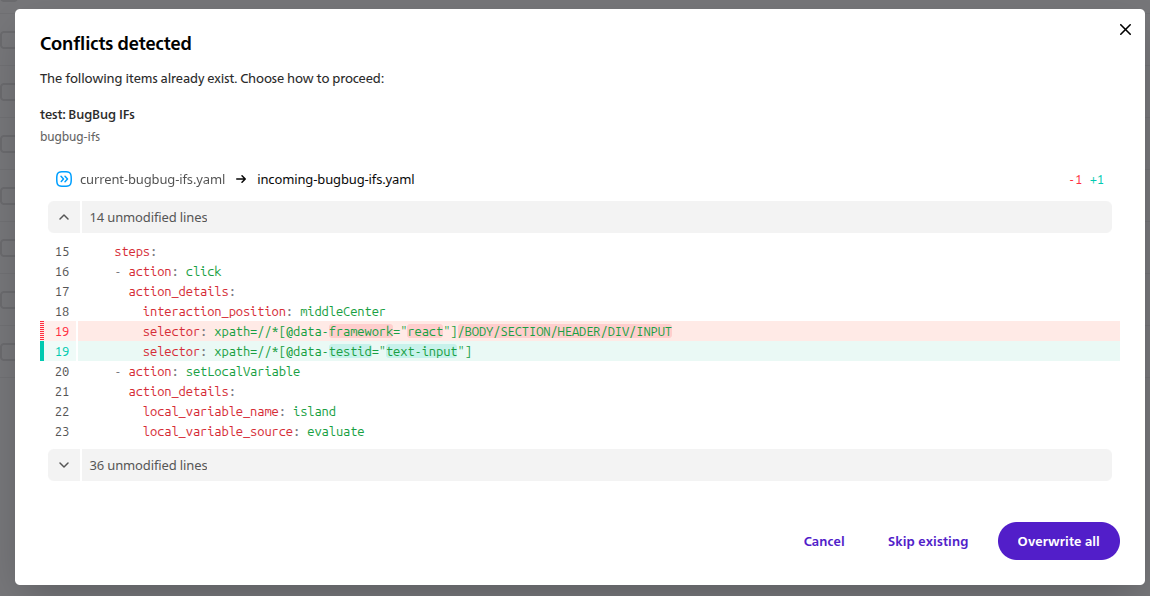This screenshot has width=1150, height=596.
Task: Click line number 17 in gutter
Action: [x=62, y=291]
